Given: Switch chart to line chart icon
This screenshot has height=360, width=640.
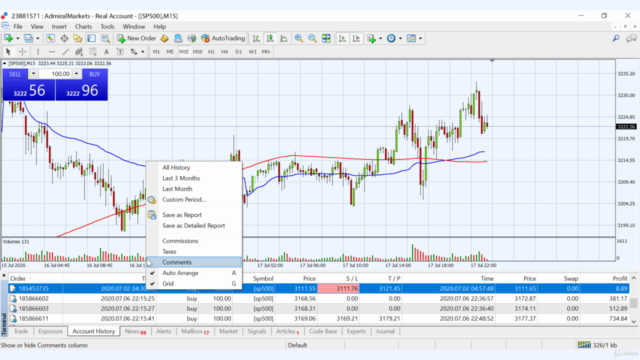Looking at the screenshot, I should (x=284, y=38).
